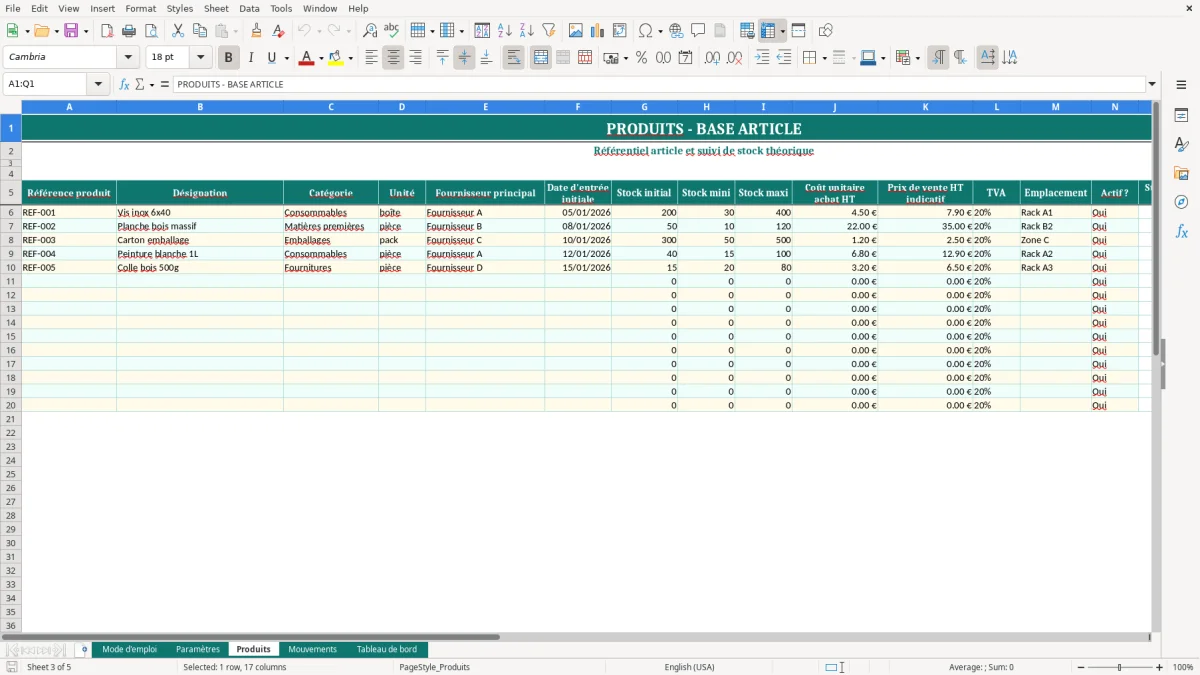This screenshot has width=1200, height=675.
Task: Click the zoom slider in the status bar
Action: pyautogui.click(x=1119, y=667)
